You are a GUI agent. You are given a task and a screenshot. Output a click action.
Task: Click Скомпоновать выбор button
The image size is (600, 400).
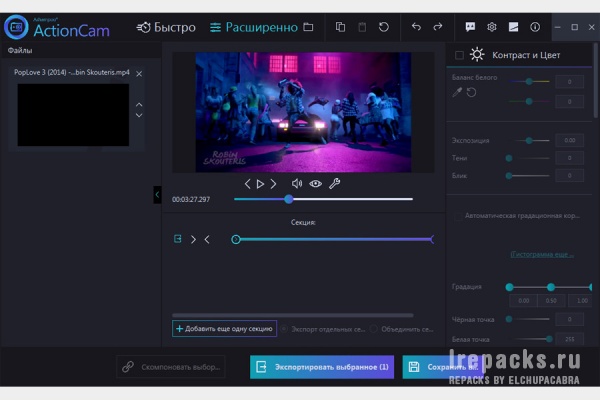coord(171,367)
